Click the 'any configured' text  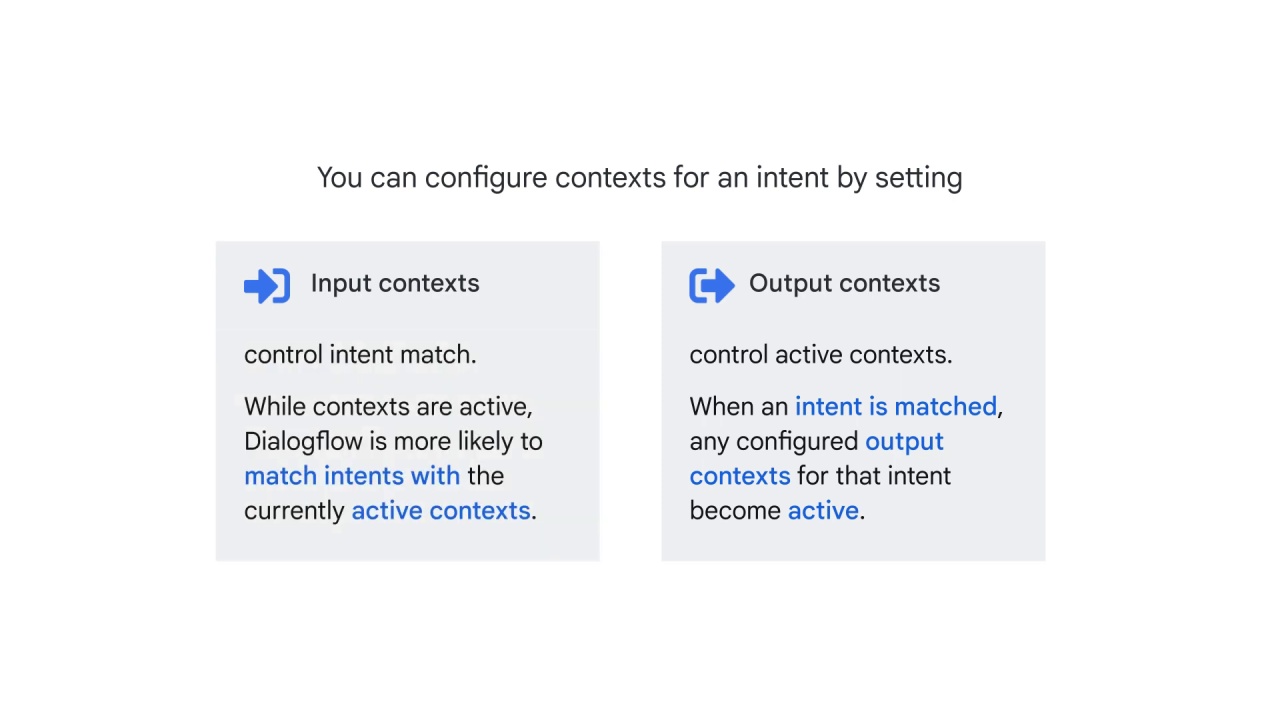point(774,442)
